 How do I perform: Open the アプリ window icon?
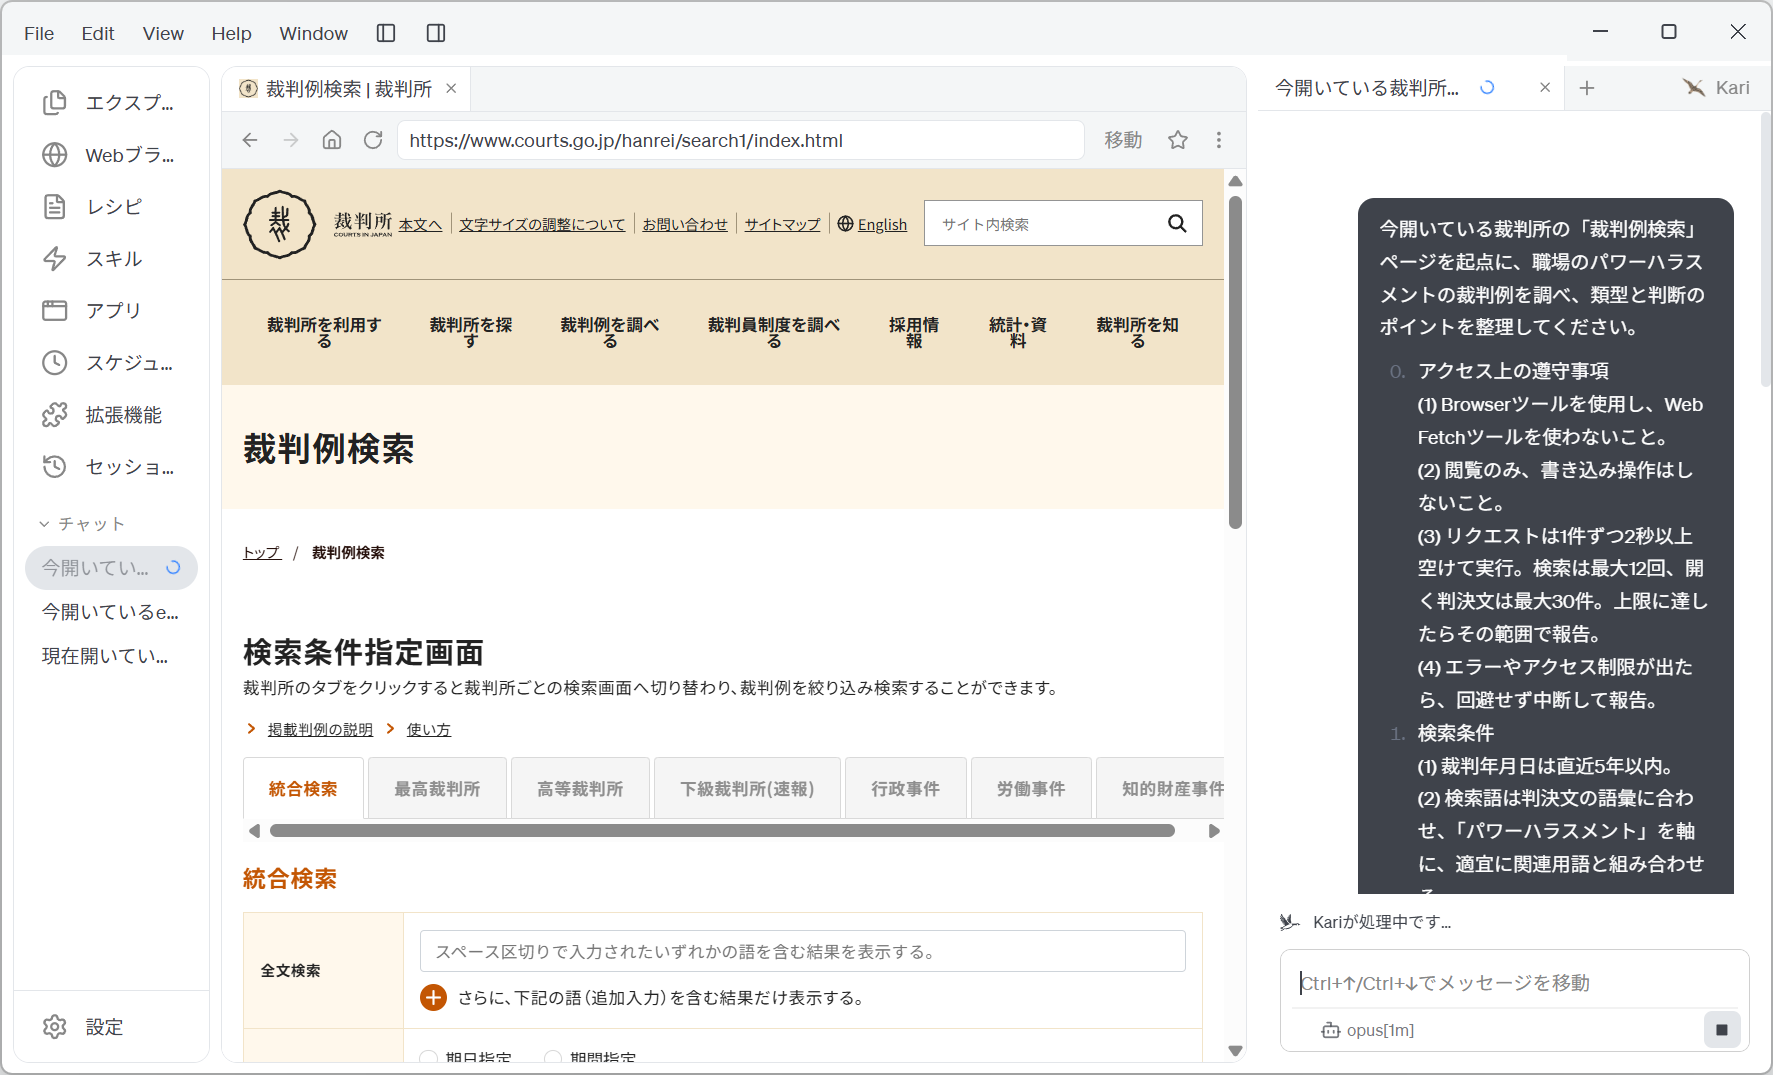coord(55,311)
